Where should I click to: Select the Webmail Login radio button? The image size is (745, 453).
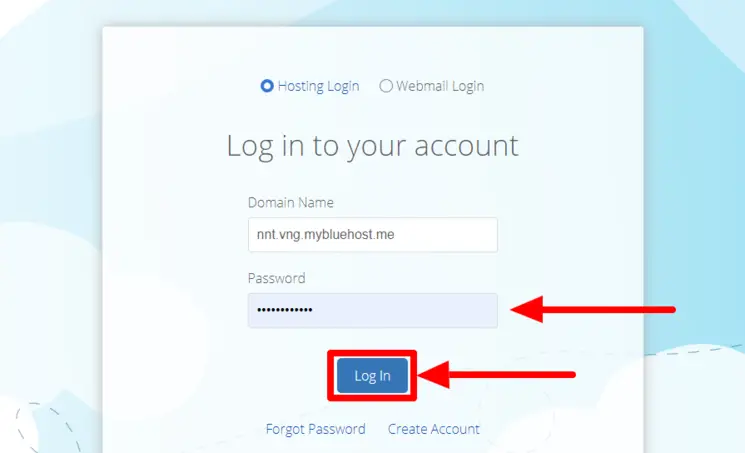coord(386,86)
